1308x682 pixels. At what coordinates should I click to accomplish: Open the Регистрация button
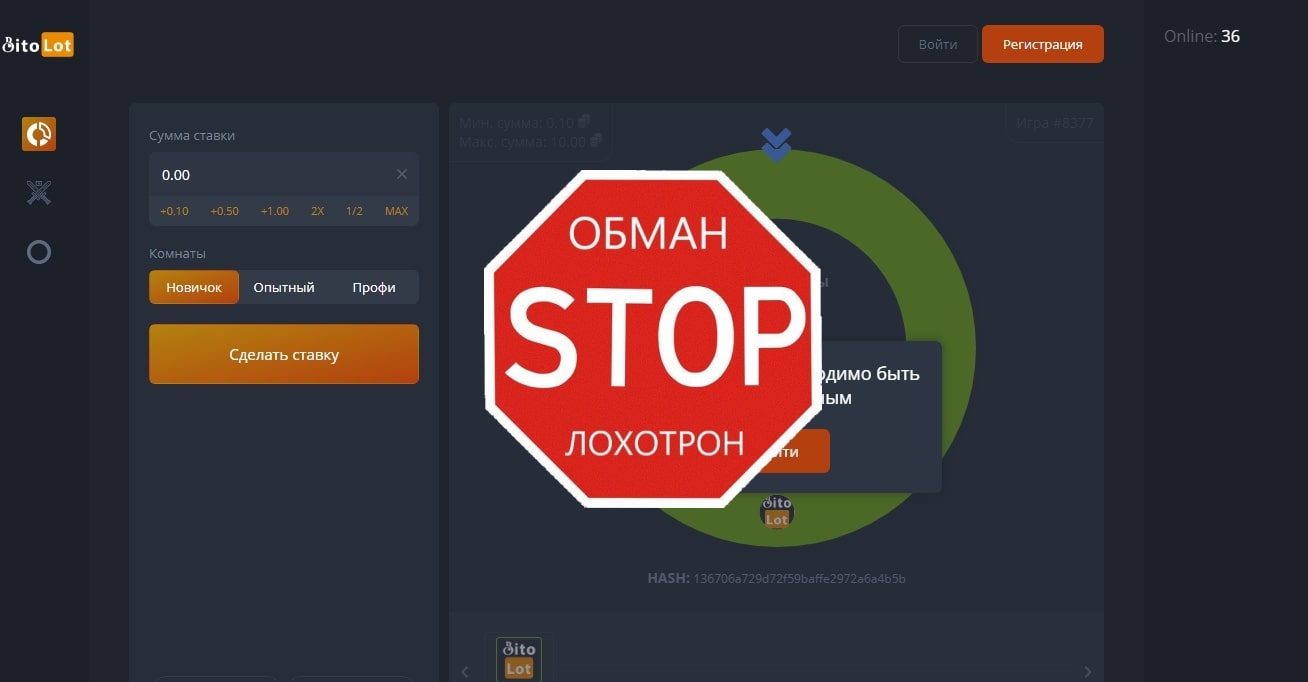(x=1043, y=44)
